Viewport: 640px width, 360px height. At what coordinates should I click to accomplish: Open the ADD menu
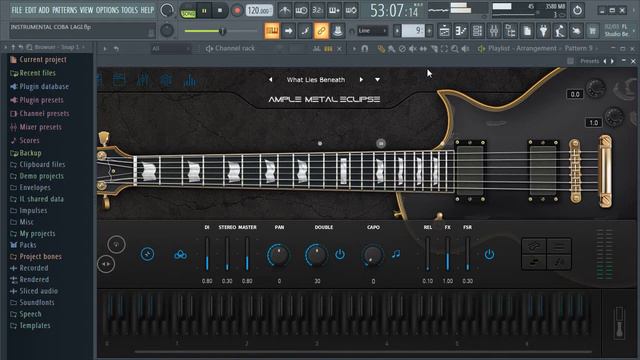point(44,10)
